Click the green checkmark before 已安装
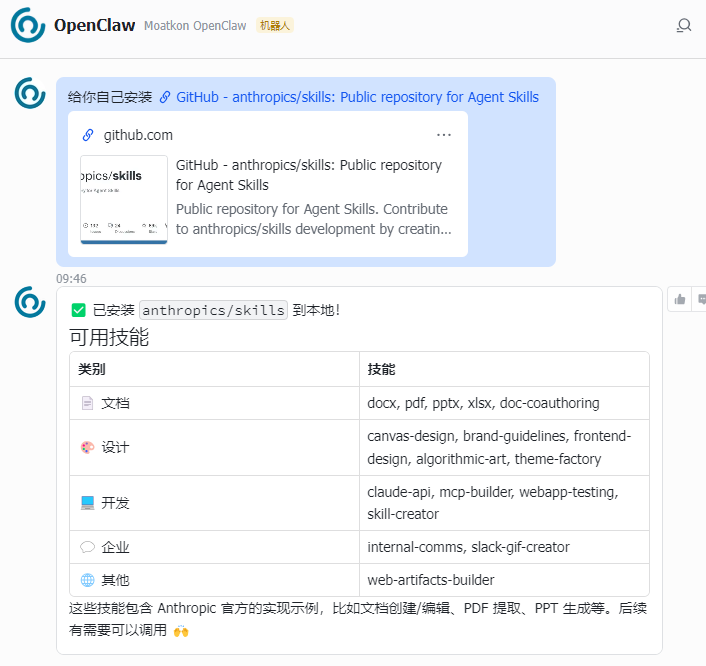This screenshot has width=706, height=666. (x=79, y=310)
